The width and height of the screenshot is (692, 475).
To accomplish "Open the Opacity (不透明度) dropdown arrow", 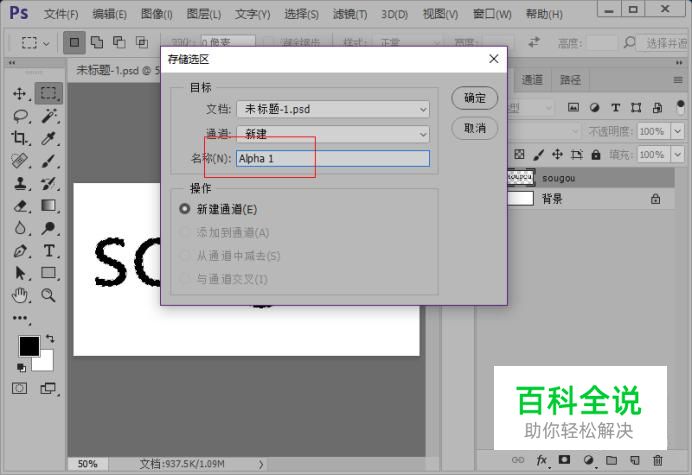I will tap(677, 131).
